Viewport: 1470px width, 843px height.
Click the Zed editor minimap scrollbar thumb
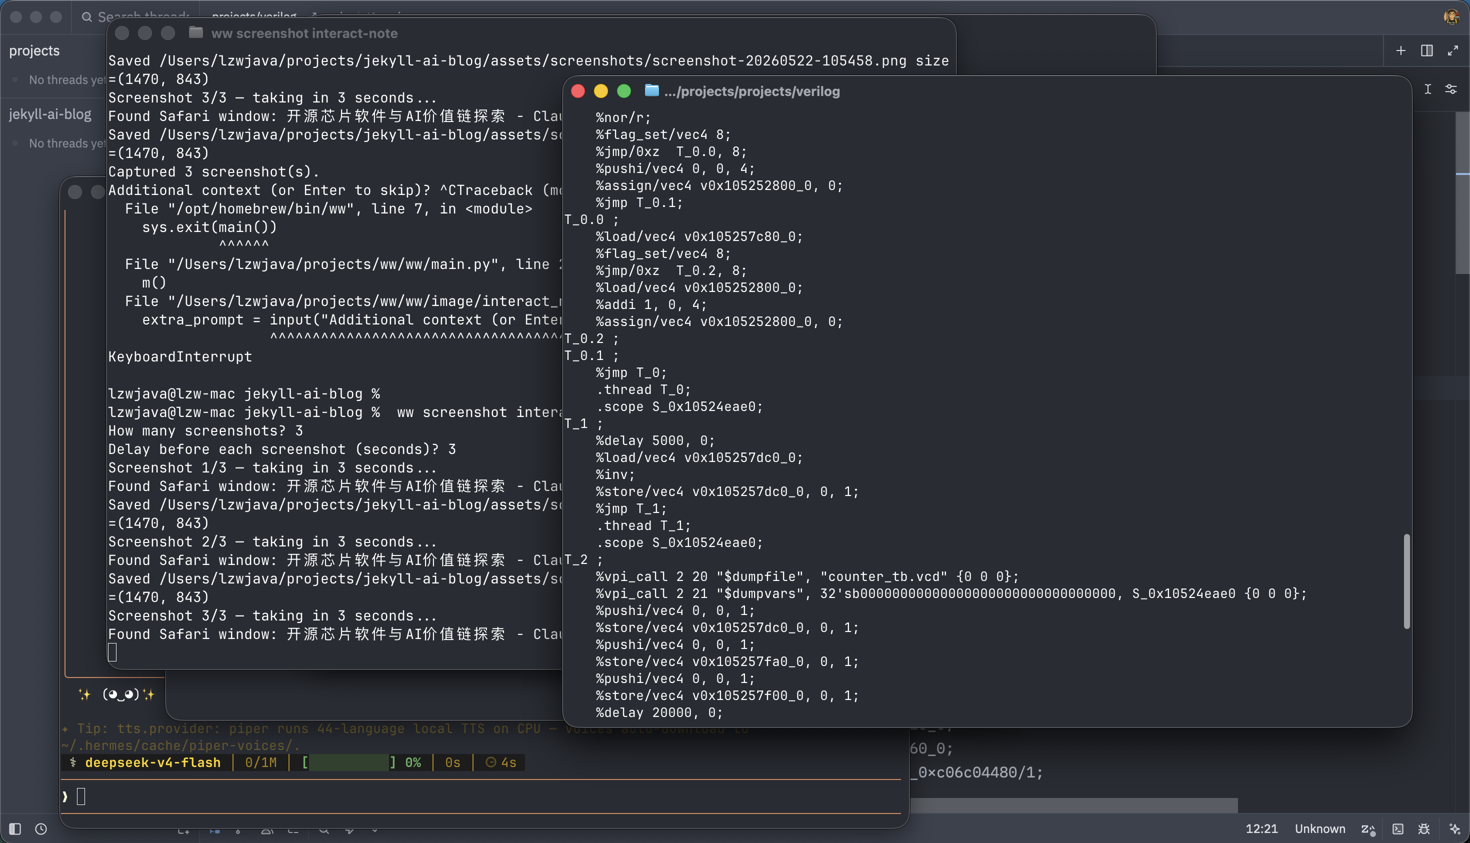(x=1462, y=192)
